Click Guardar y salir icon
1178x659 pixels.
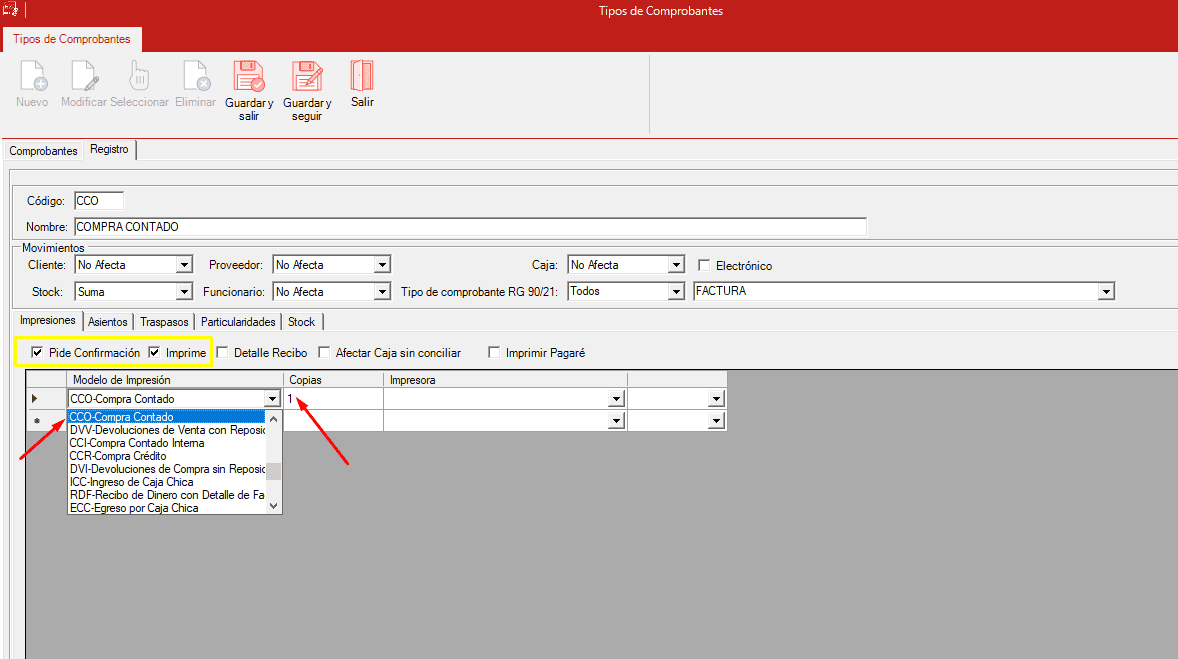pos(249,76)
